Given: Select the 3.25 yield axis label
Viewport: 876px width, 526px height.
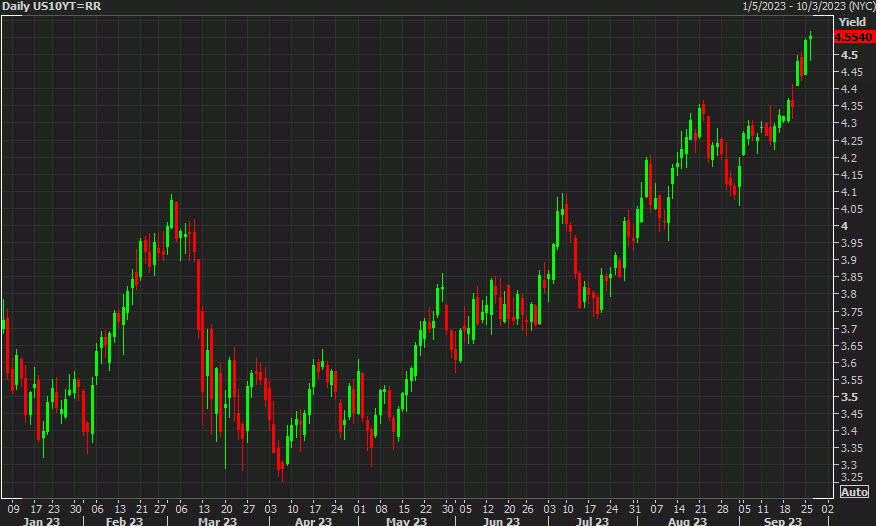Looking at the screenshot, I should 851,477.
